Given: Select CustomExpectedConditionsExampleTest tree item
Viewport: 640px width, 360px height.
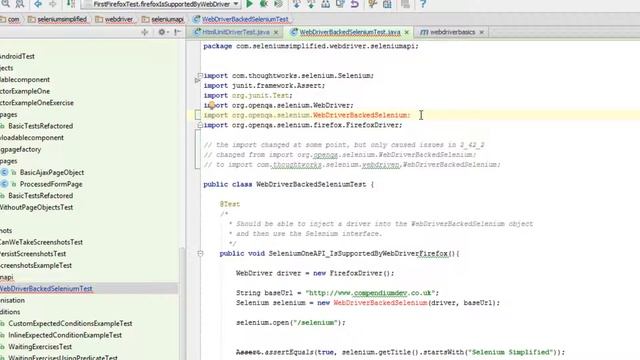Looking at the screenshot, I should [70, 323].
